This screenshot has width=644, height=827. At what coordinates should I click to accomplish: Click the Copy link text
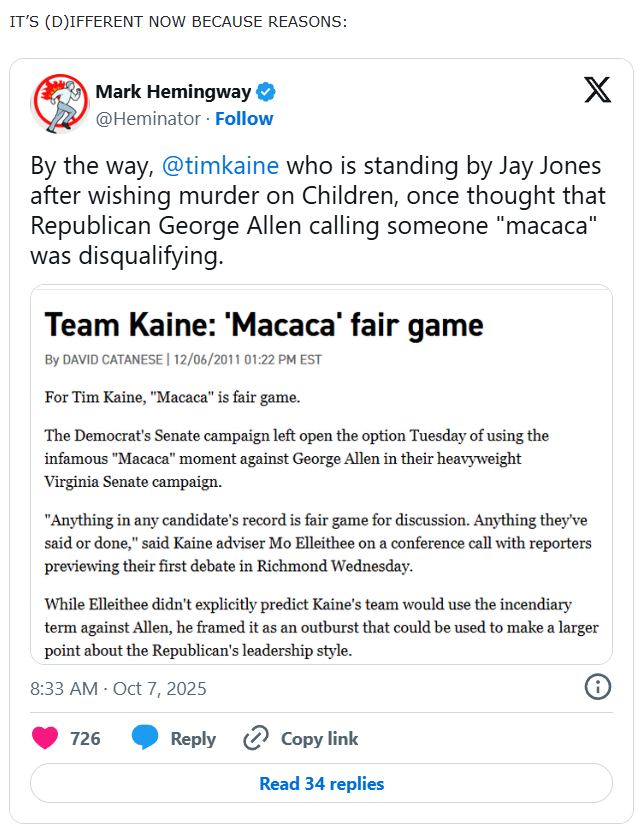pyautogui.click(x=319, y=739)
